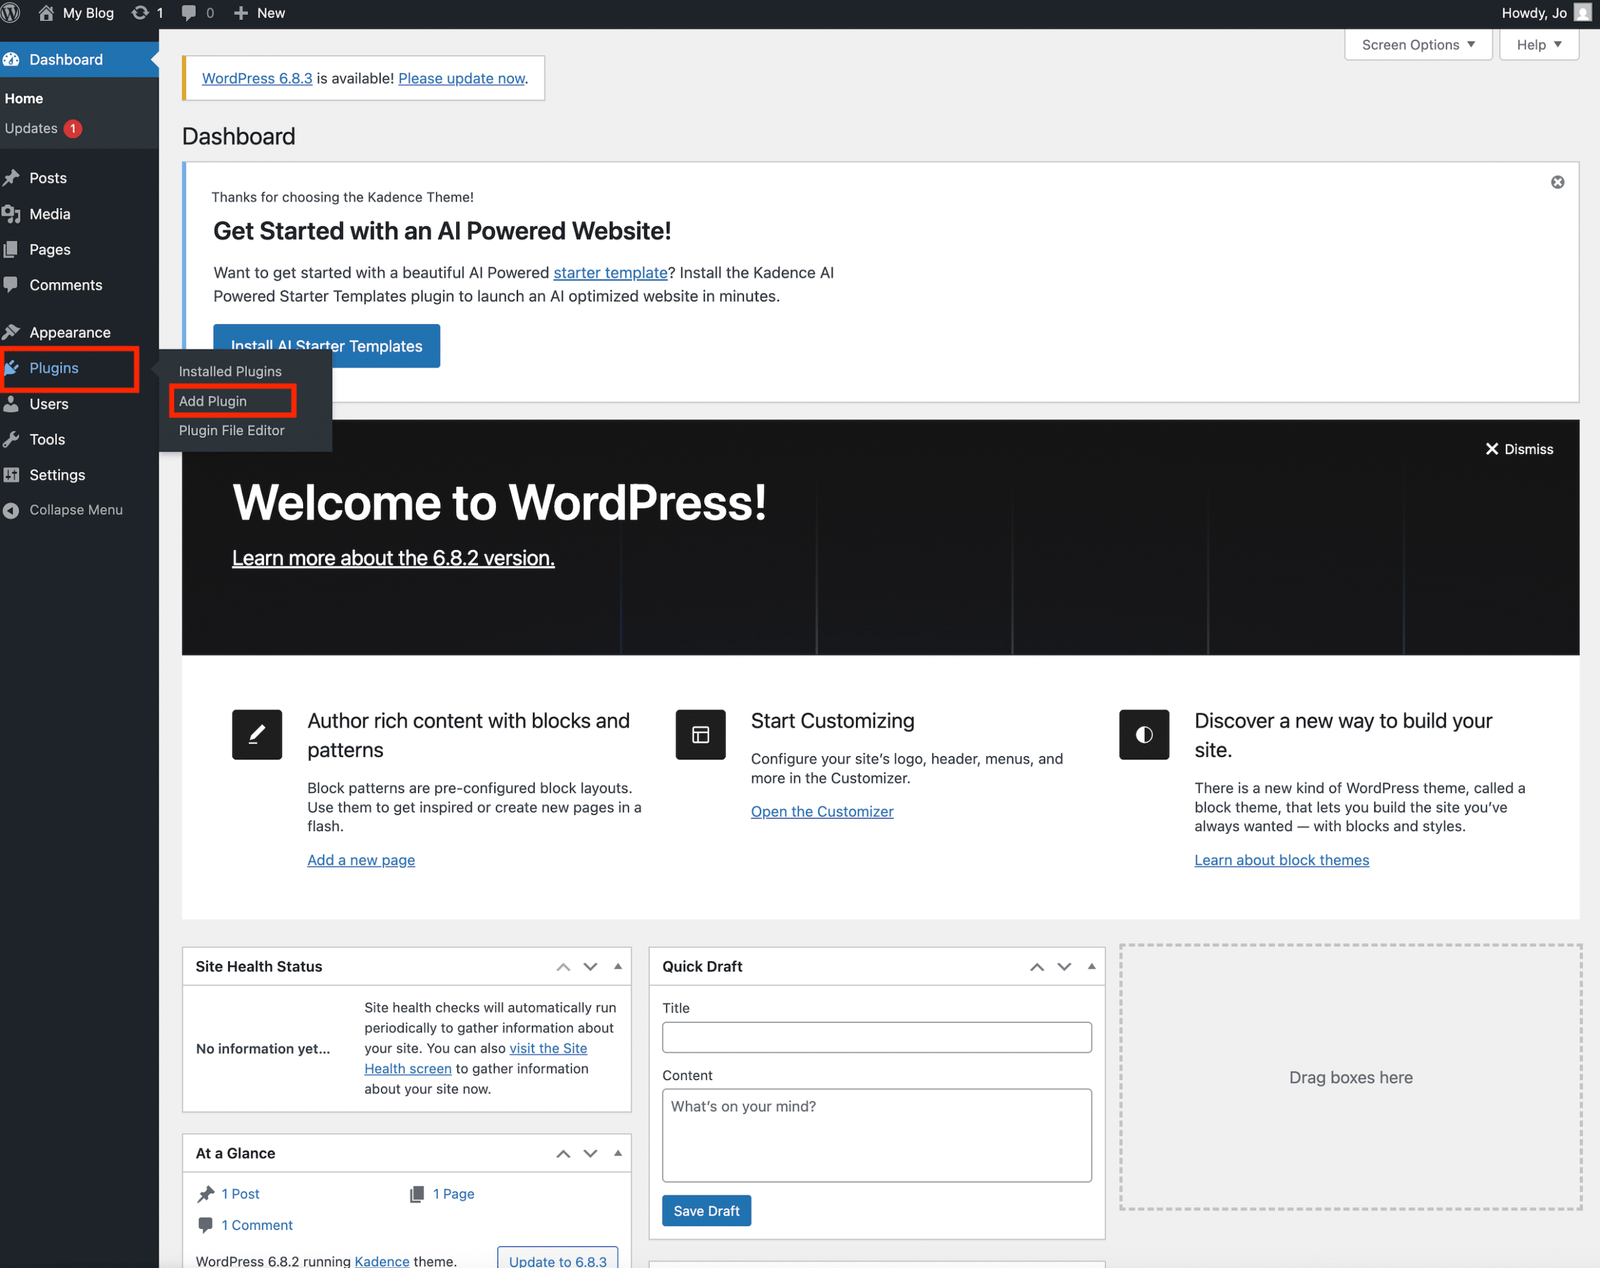Select Add Plugin from Plugins submenu

[213, 401]
